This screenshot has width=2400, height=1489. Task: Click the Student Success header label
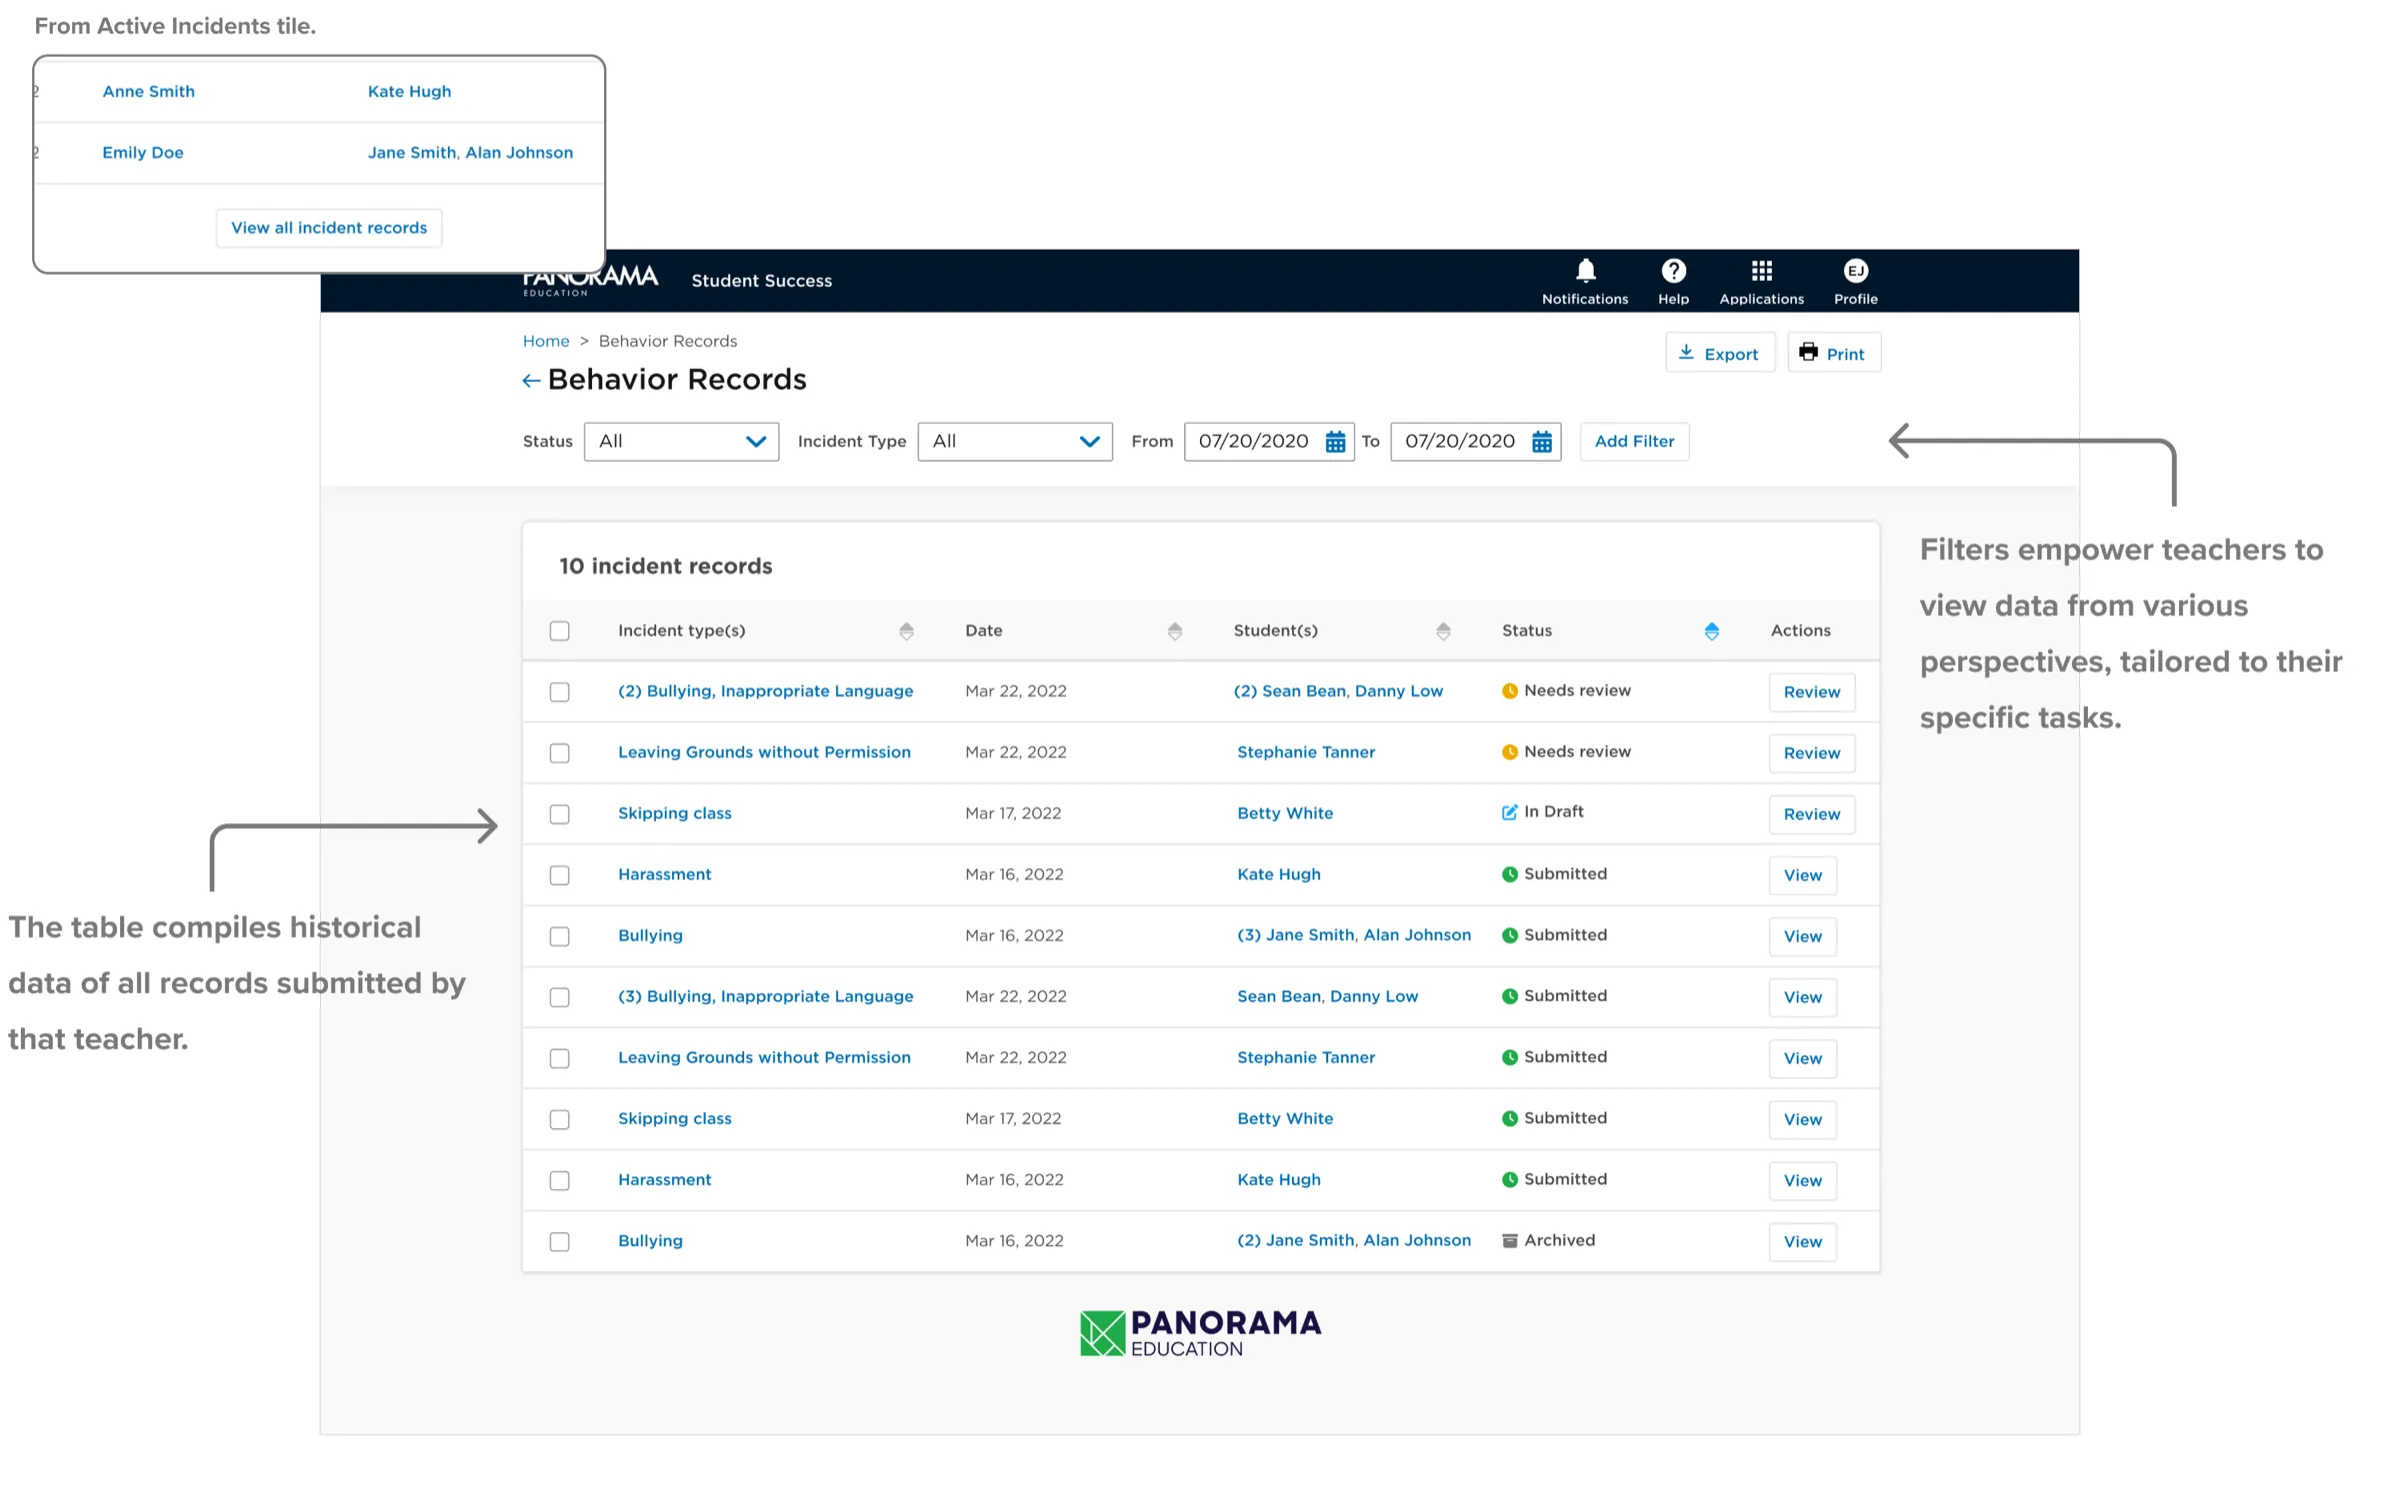coord(761,281)
